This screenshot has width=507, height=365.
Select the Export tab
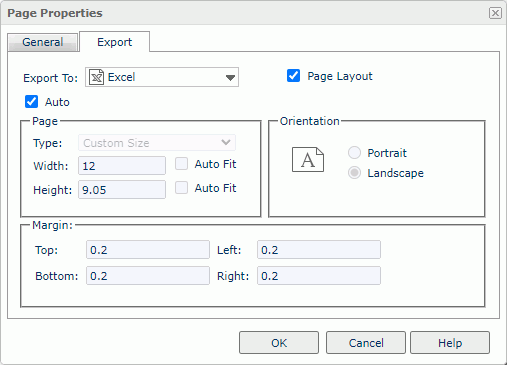point(114,42)
